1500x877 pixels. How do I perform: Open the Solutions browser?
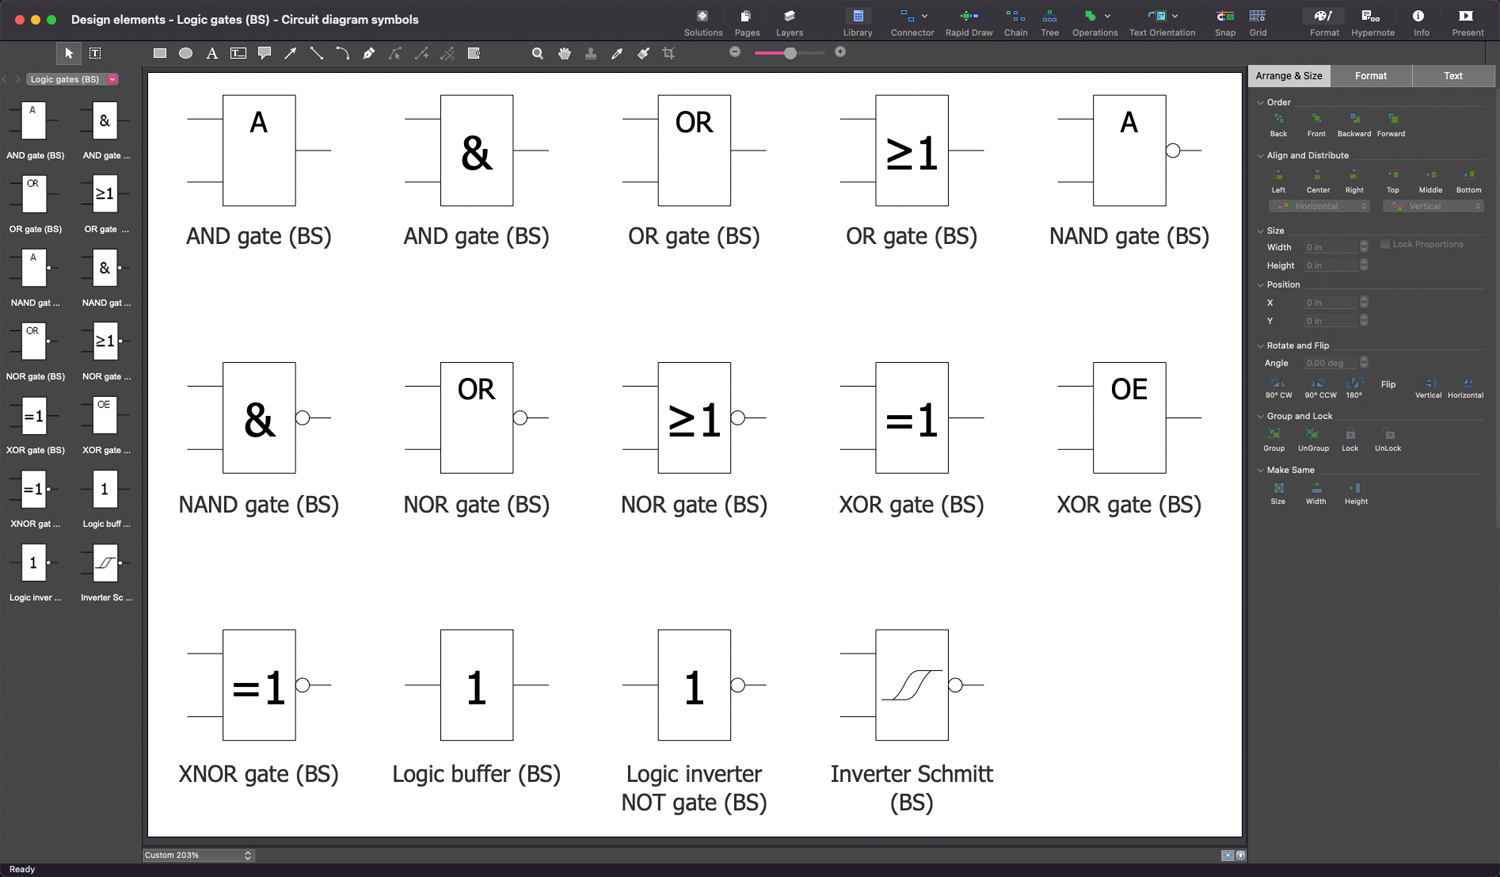point(703,22)
